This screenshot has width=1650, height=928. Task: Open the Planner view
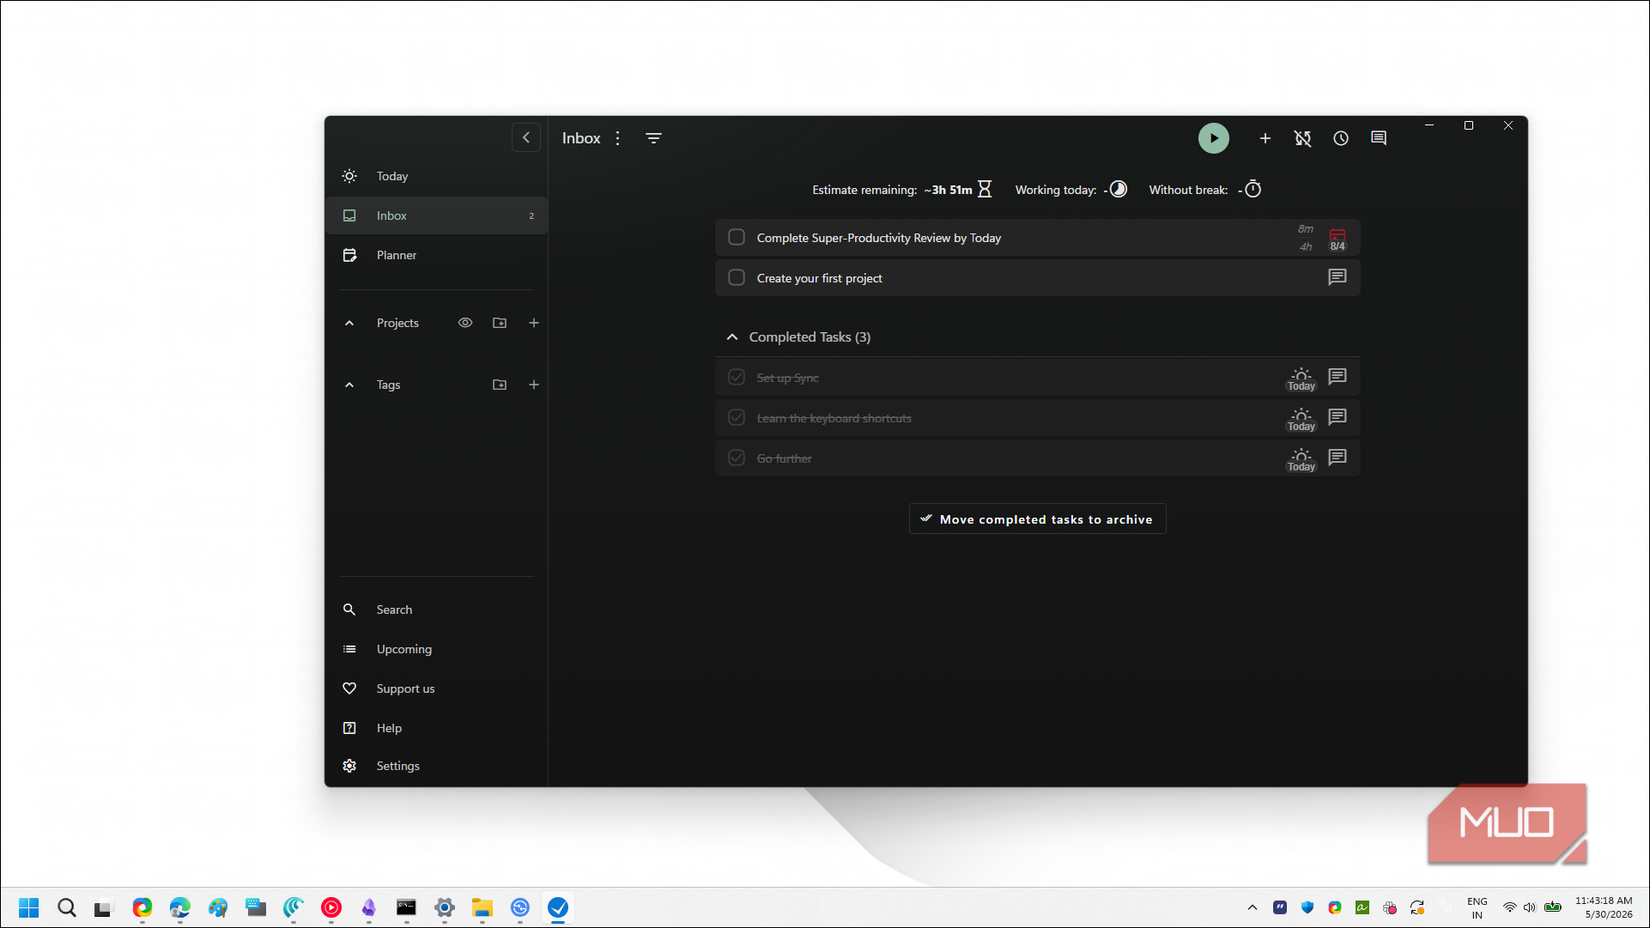436,255
